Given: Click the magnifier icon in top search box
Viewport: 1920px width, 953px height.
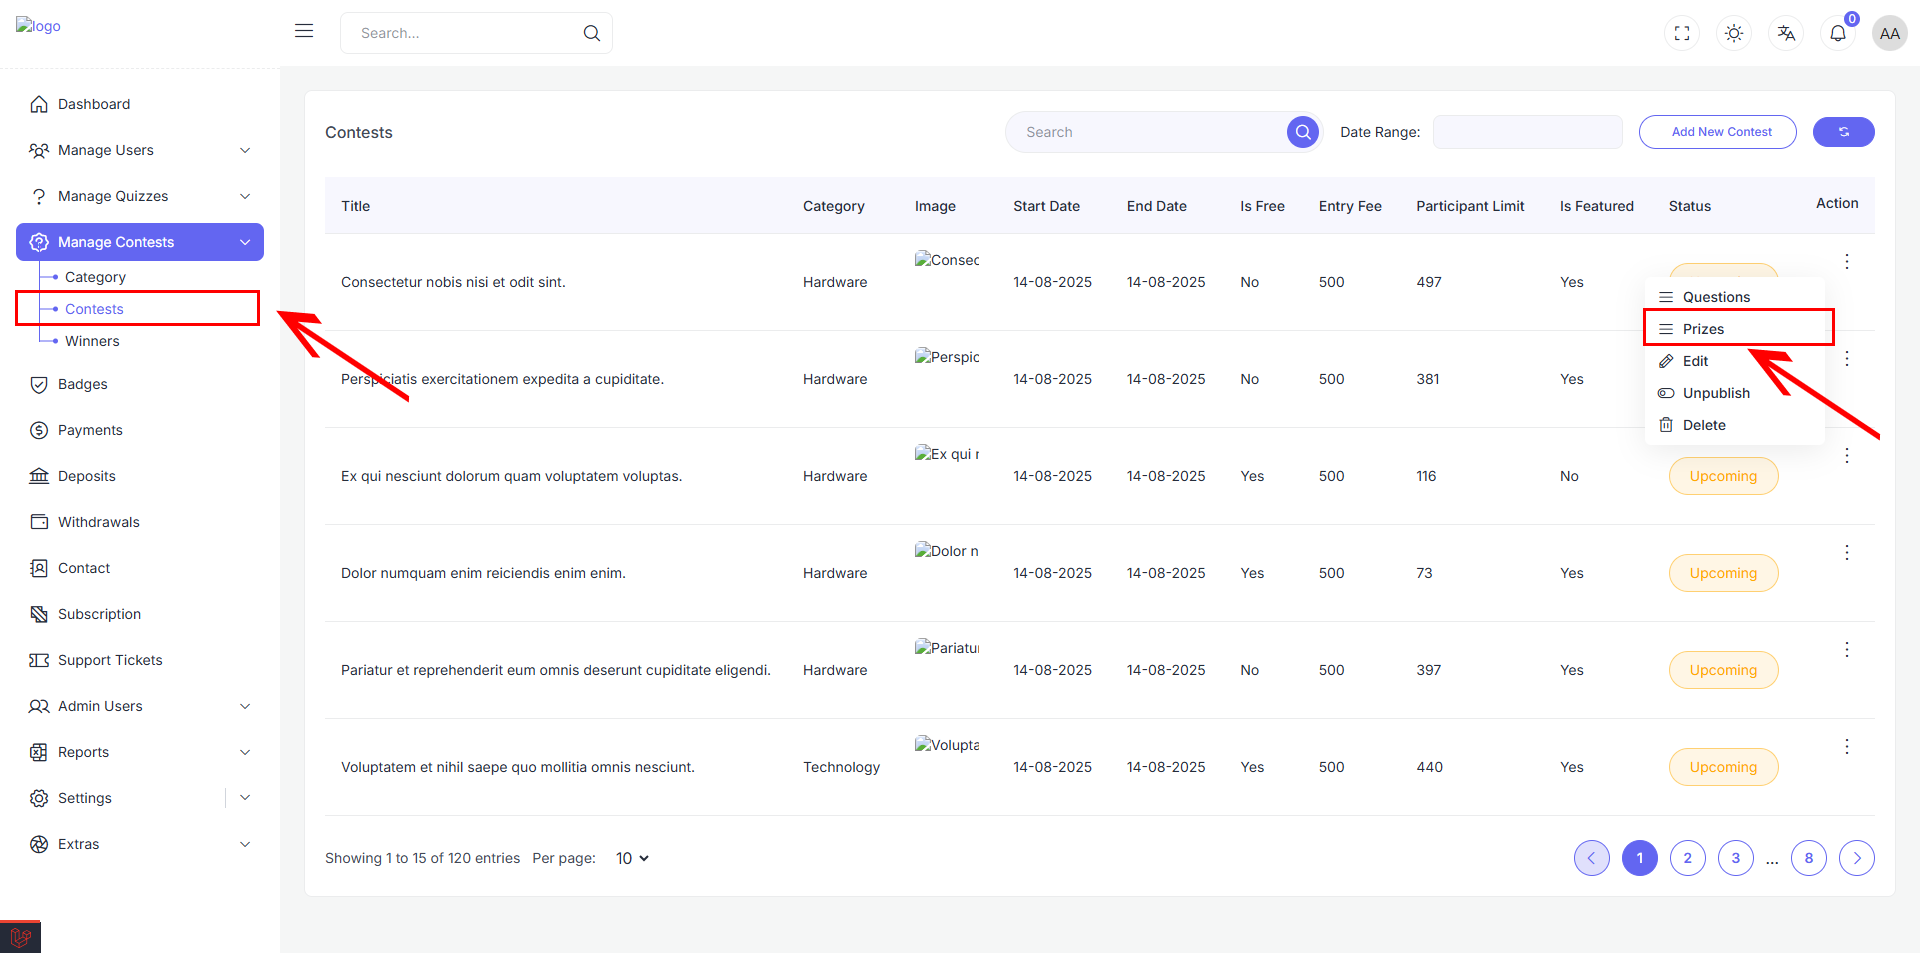Looking at the screenshot, I should click(592, 33).
